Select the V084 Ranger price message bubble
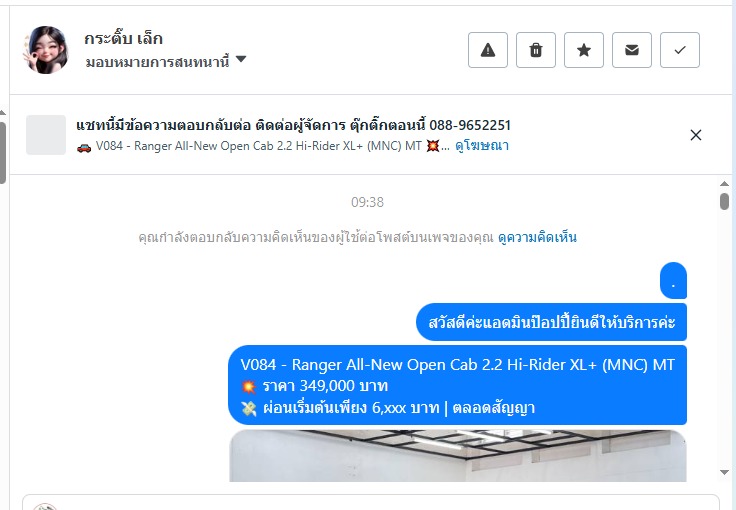 coord(457,385)
